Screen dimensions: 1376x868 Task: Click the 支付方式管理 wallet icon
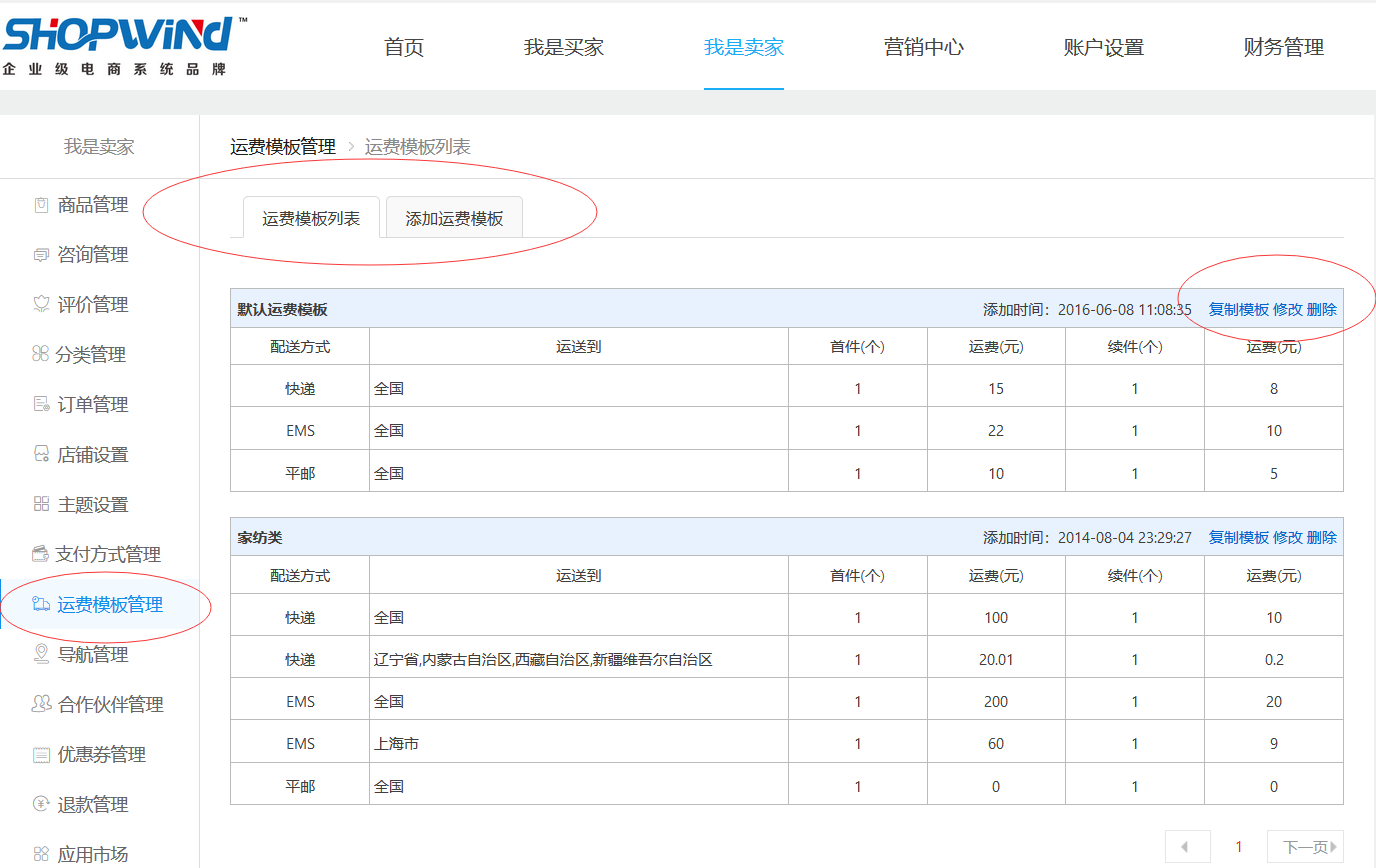point(41,554)
